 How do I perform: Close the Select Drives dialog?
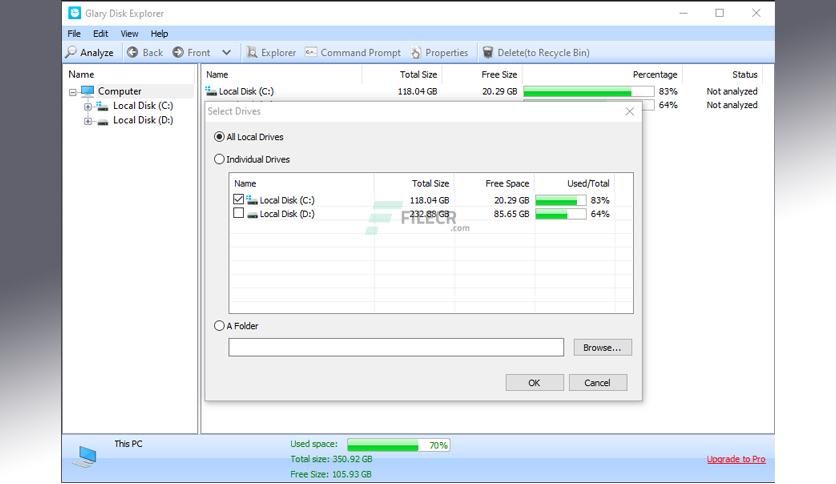tap(630, 111)
